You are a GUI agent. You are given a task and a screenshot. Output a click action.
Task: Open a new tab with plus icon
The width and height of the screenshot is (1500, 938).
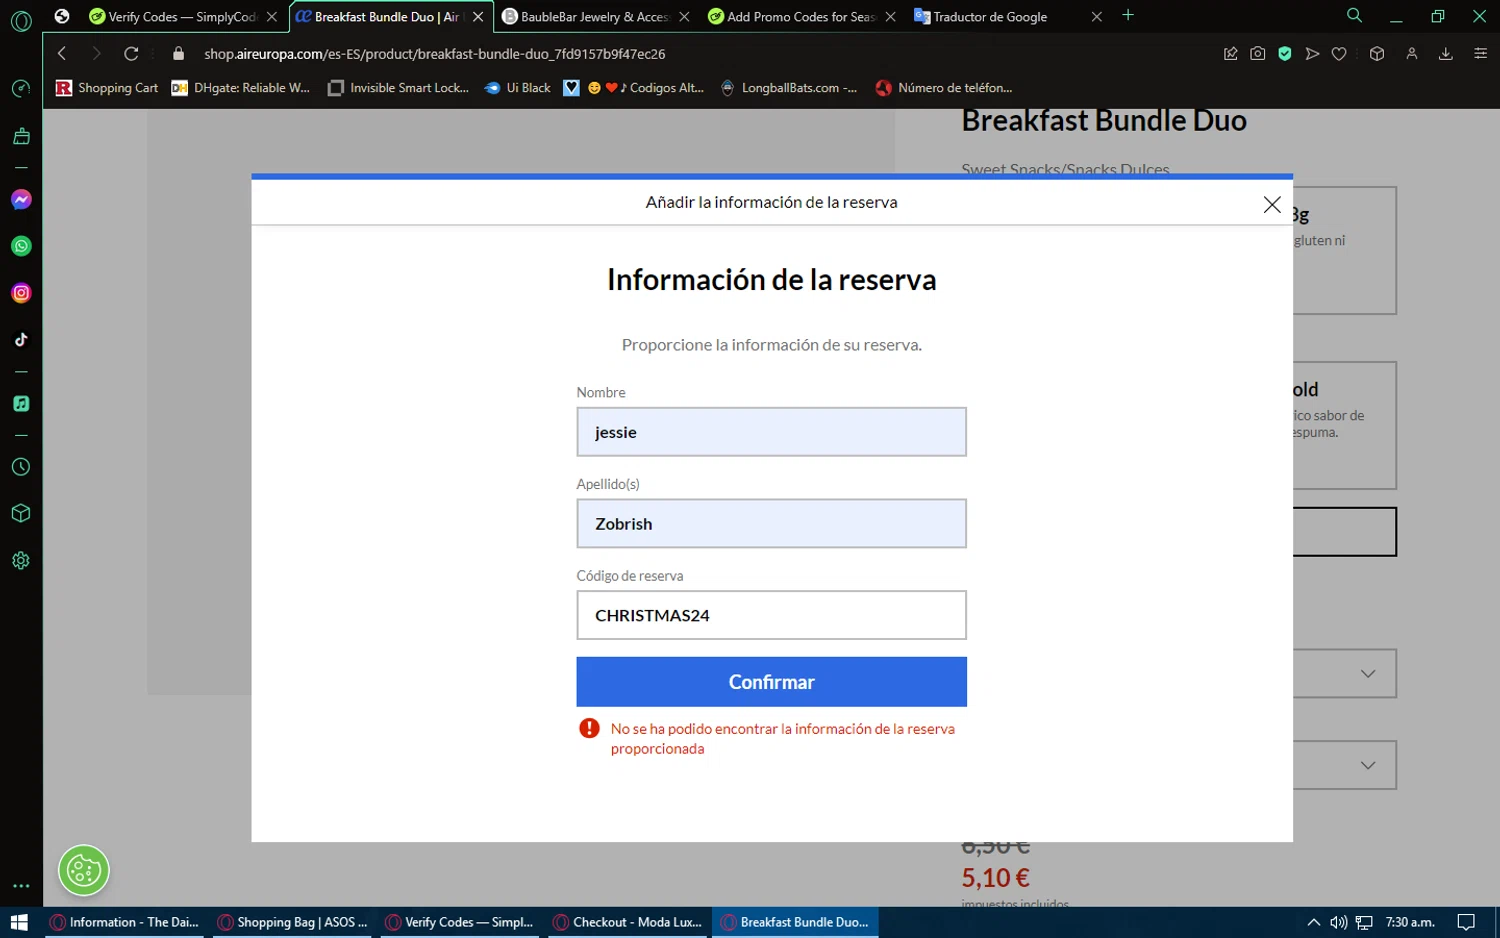point(1128,16)
